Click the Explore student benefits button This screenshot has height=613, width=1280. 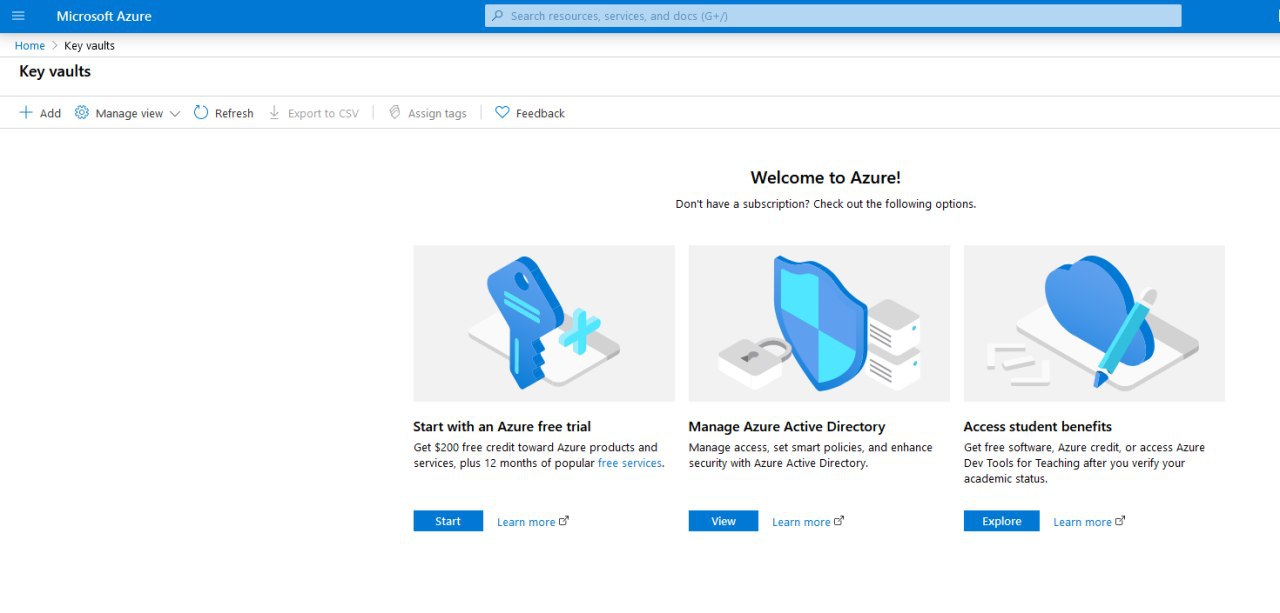click(x=1001, y=521)
